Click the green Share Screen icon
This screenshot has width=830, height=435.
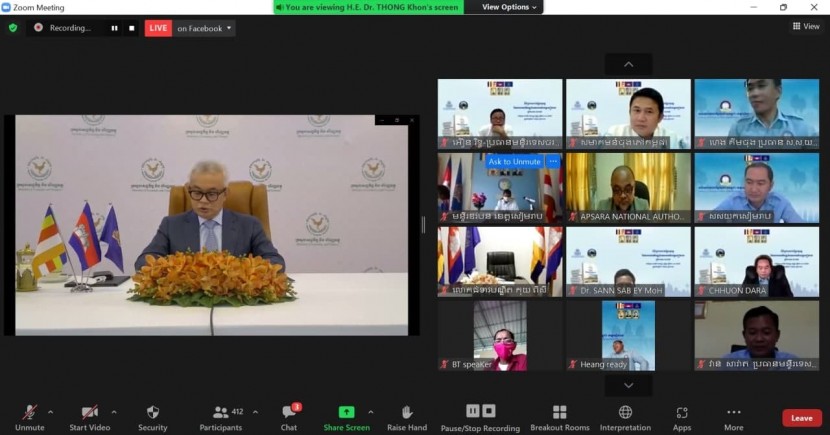click(x=346, y=412)
